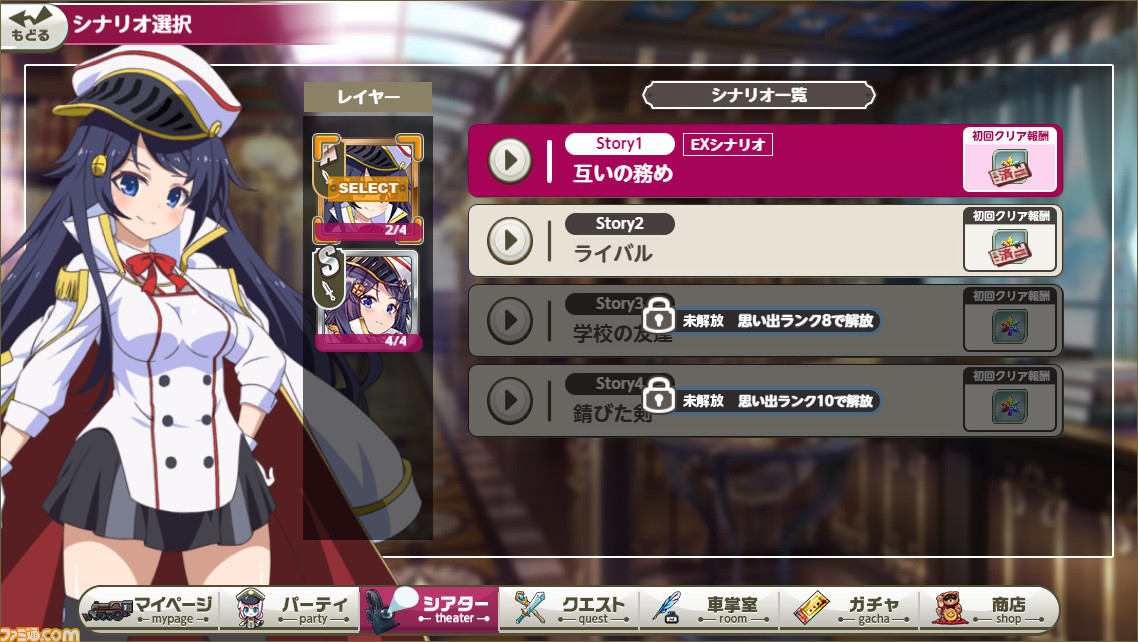Switch to the シアター theater tab
Viewport: 1138px width, 642px height.
click(430, 609)
